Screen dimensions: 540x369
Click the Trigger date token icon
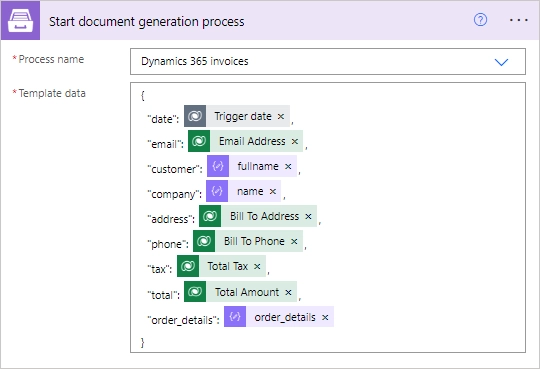tap(195, 116)
